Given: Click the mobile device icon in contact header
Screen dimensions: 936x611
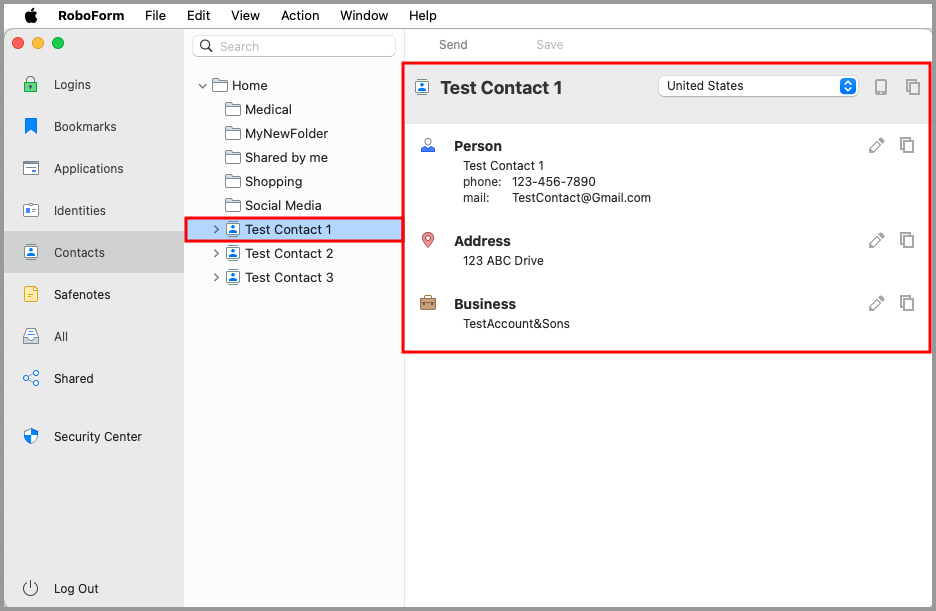Looking at the screenshot, I should click(x=880, y=87).
